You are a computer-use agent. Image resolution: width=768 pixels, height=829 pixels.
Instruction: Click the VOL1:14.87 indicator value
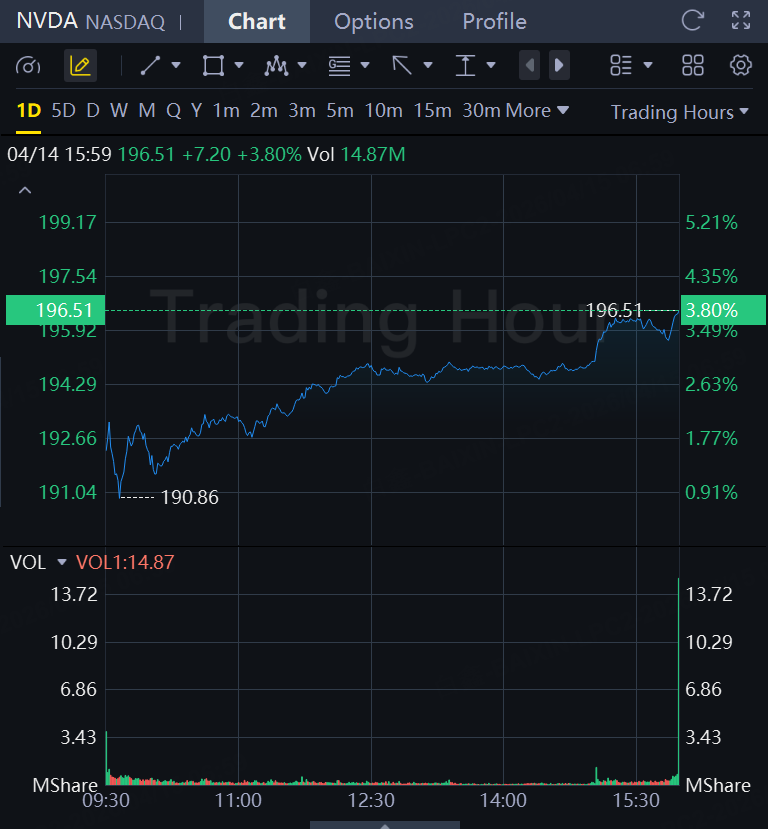tap(125, 562)
